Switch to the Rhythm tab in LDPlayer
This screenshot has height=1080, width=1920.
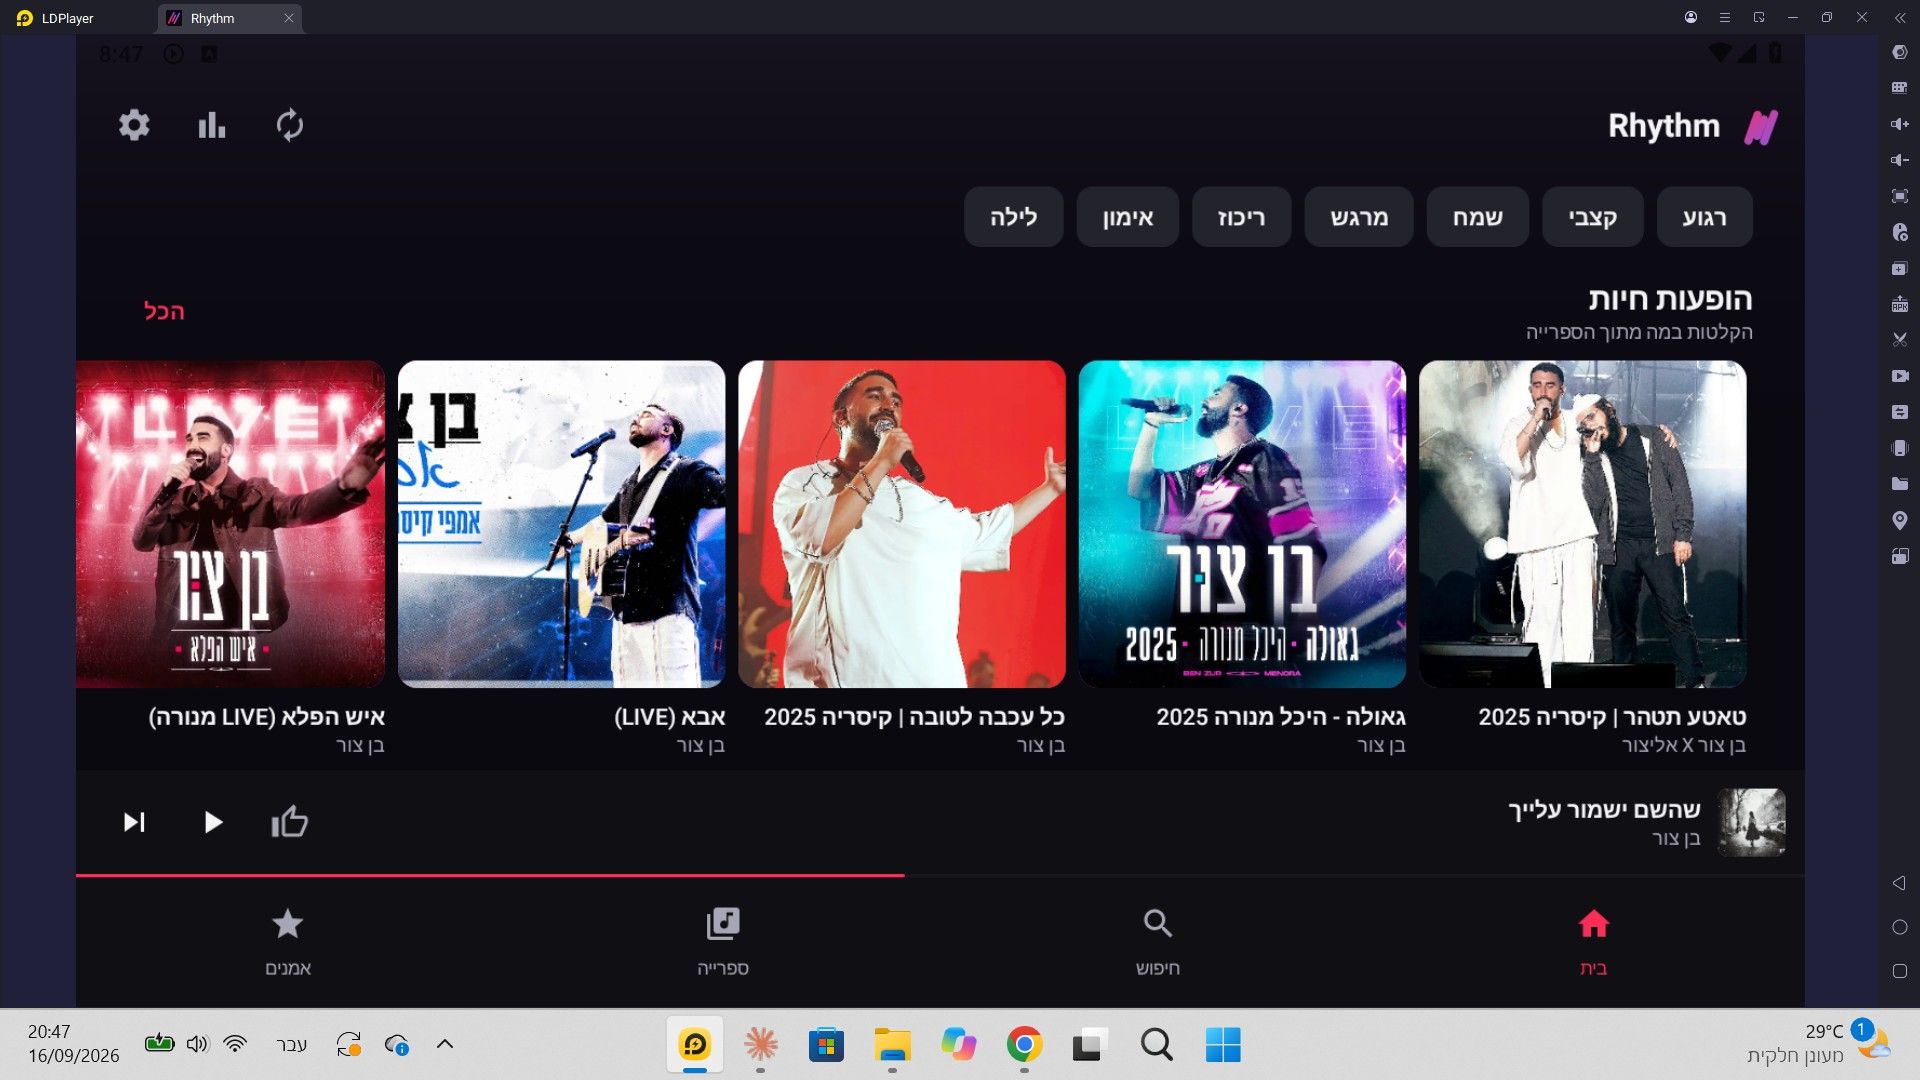tap(229, 18)
